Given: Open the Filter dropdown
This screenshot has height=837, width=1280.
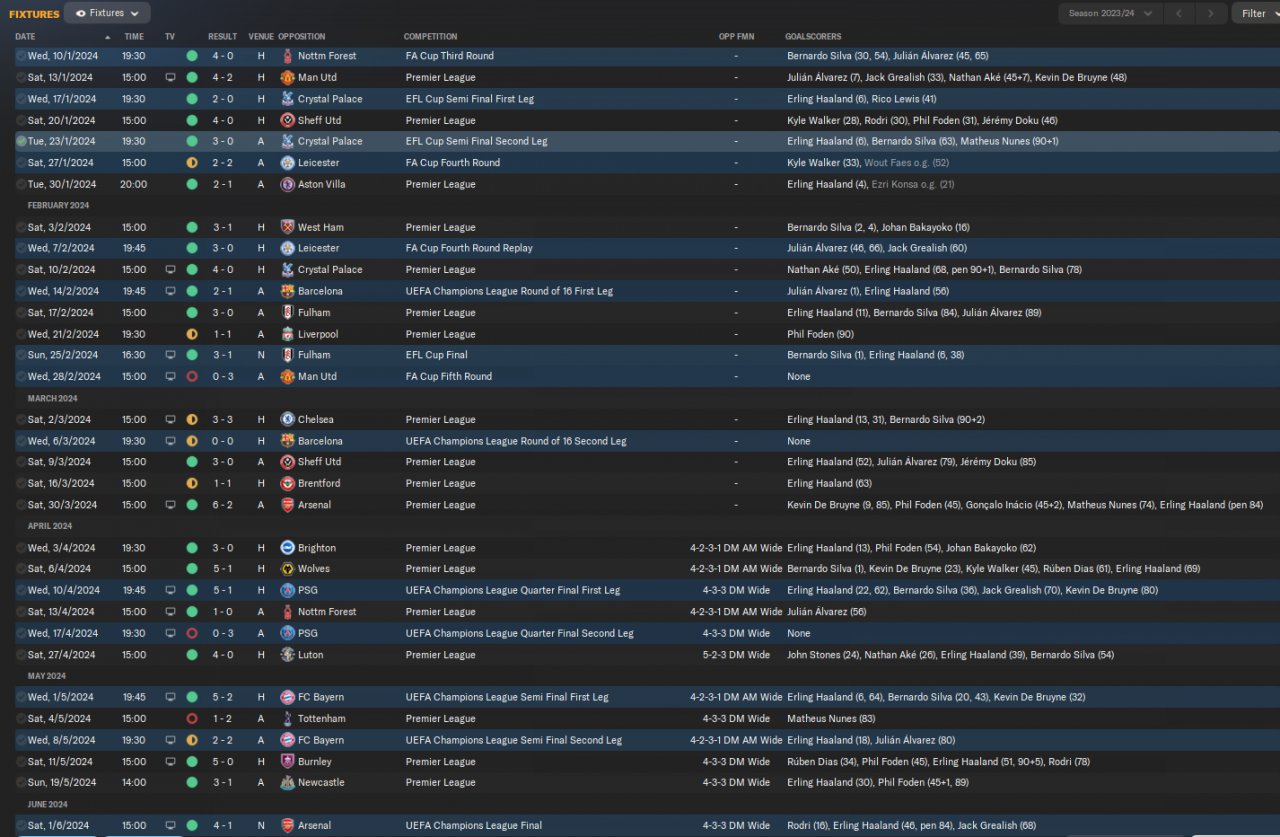Looking at the screenshot, I should pyautogui.click(x=1259, y=13).
